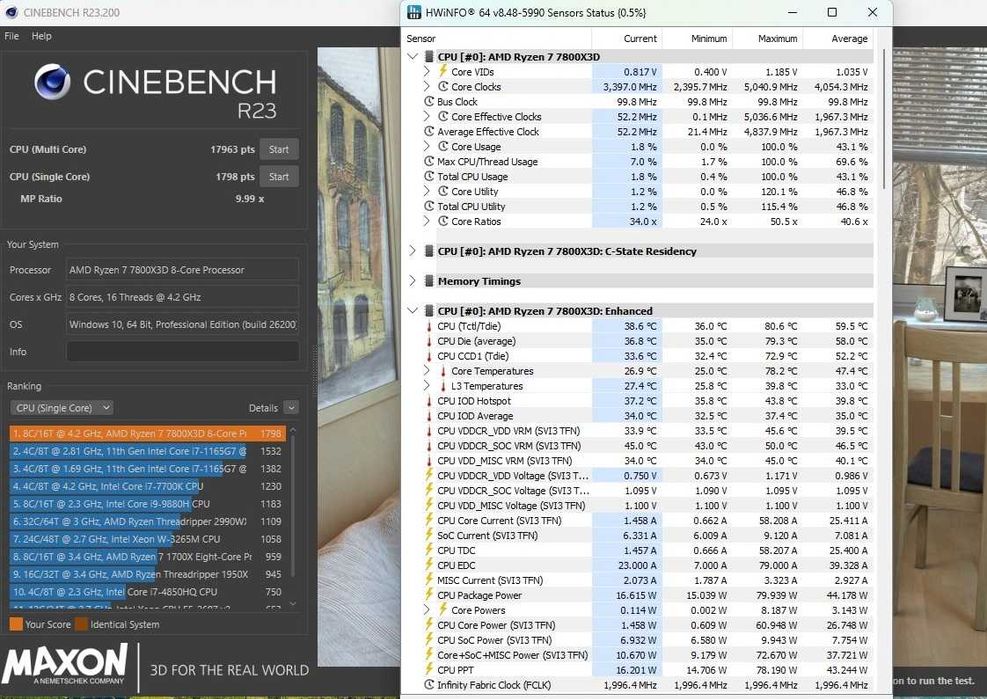Expand the Core Utility row

[x=427, y=191]
